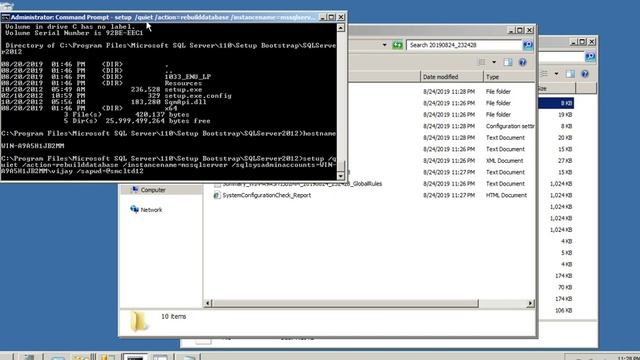Open Help icon in back Explorer window
Image resolution: width=640 pixels, height=360 pixels.
pos(585,74)
